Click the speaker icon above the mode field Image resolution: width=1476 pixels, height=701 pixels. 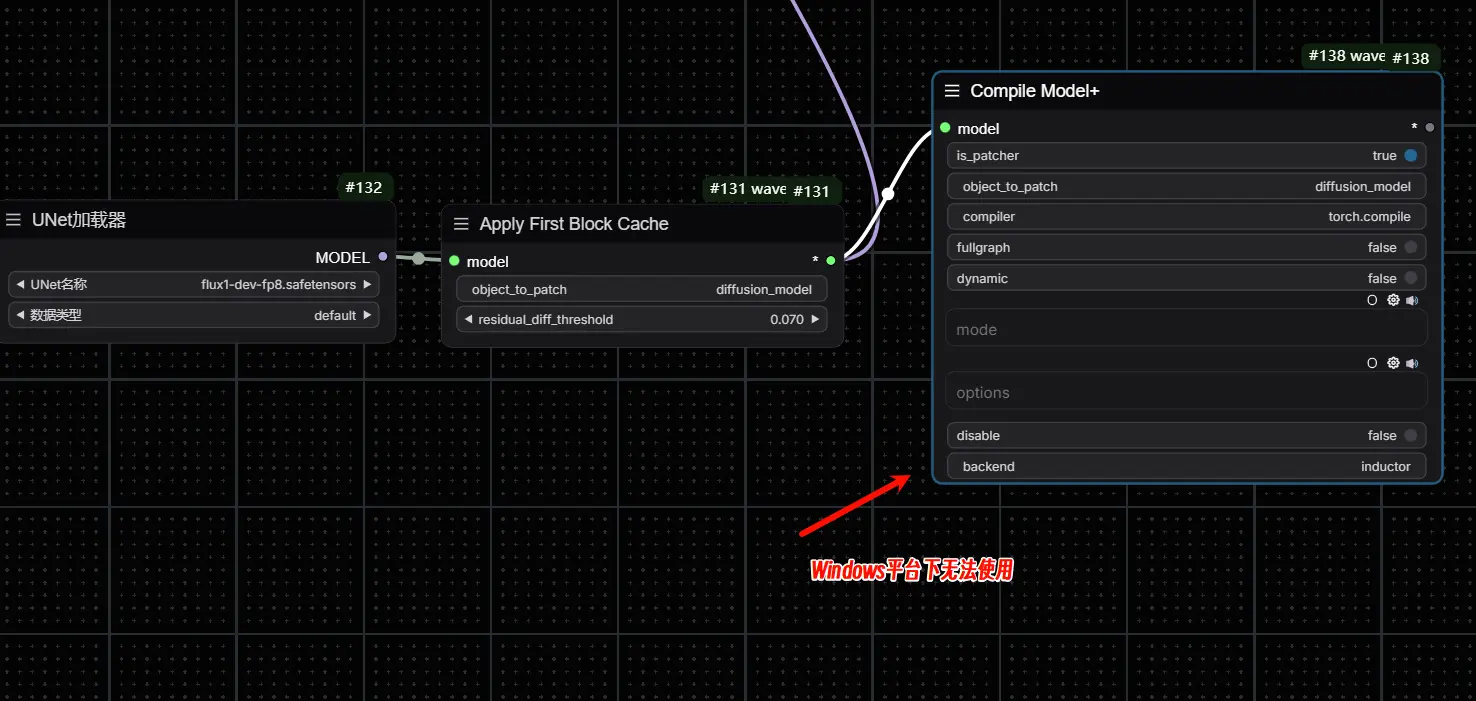[1412, 300]
